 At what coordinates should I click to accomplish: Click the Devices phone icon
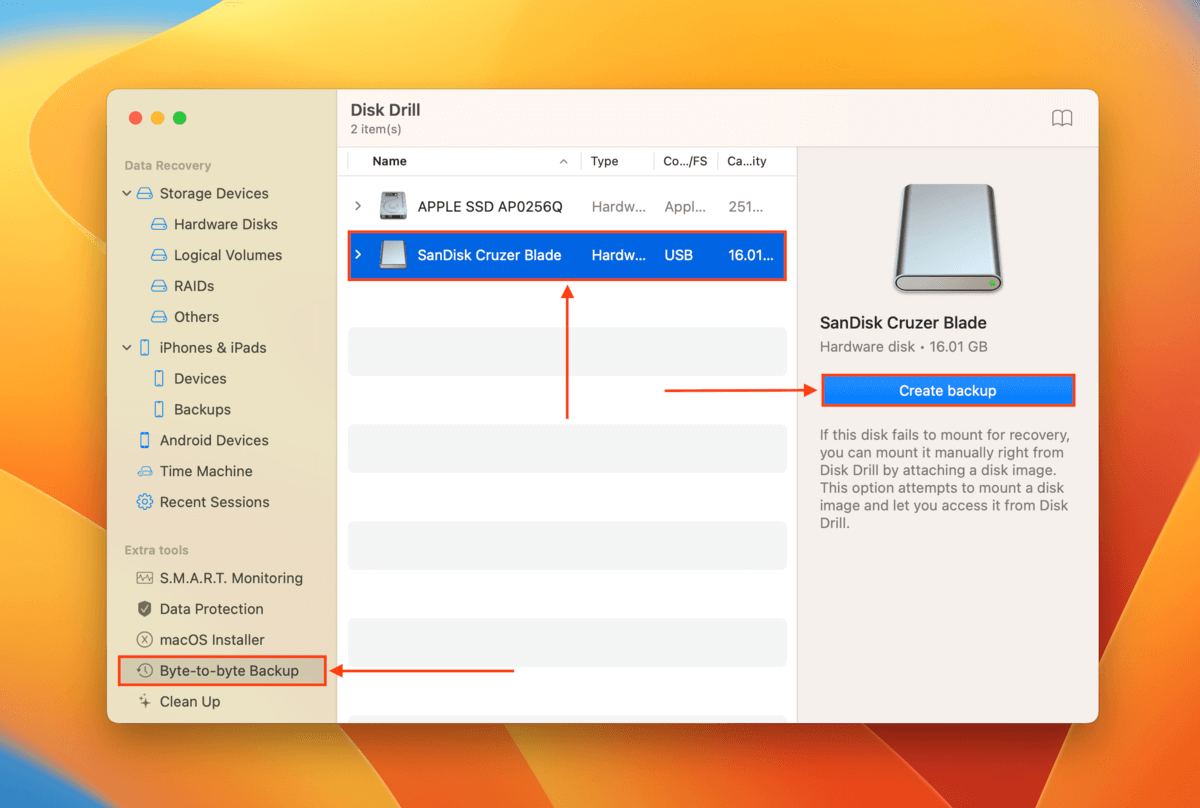(x=158, y=379)
